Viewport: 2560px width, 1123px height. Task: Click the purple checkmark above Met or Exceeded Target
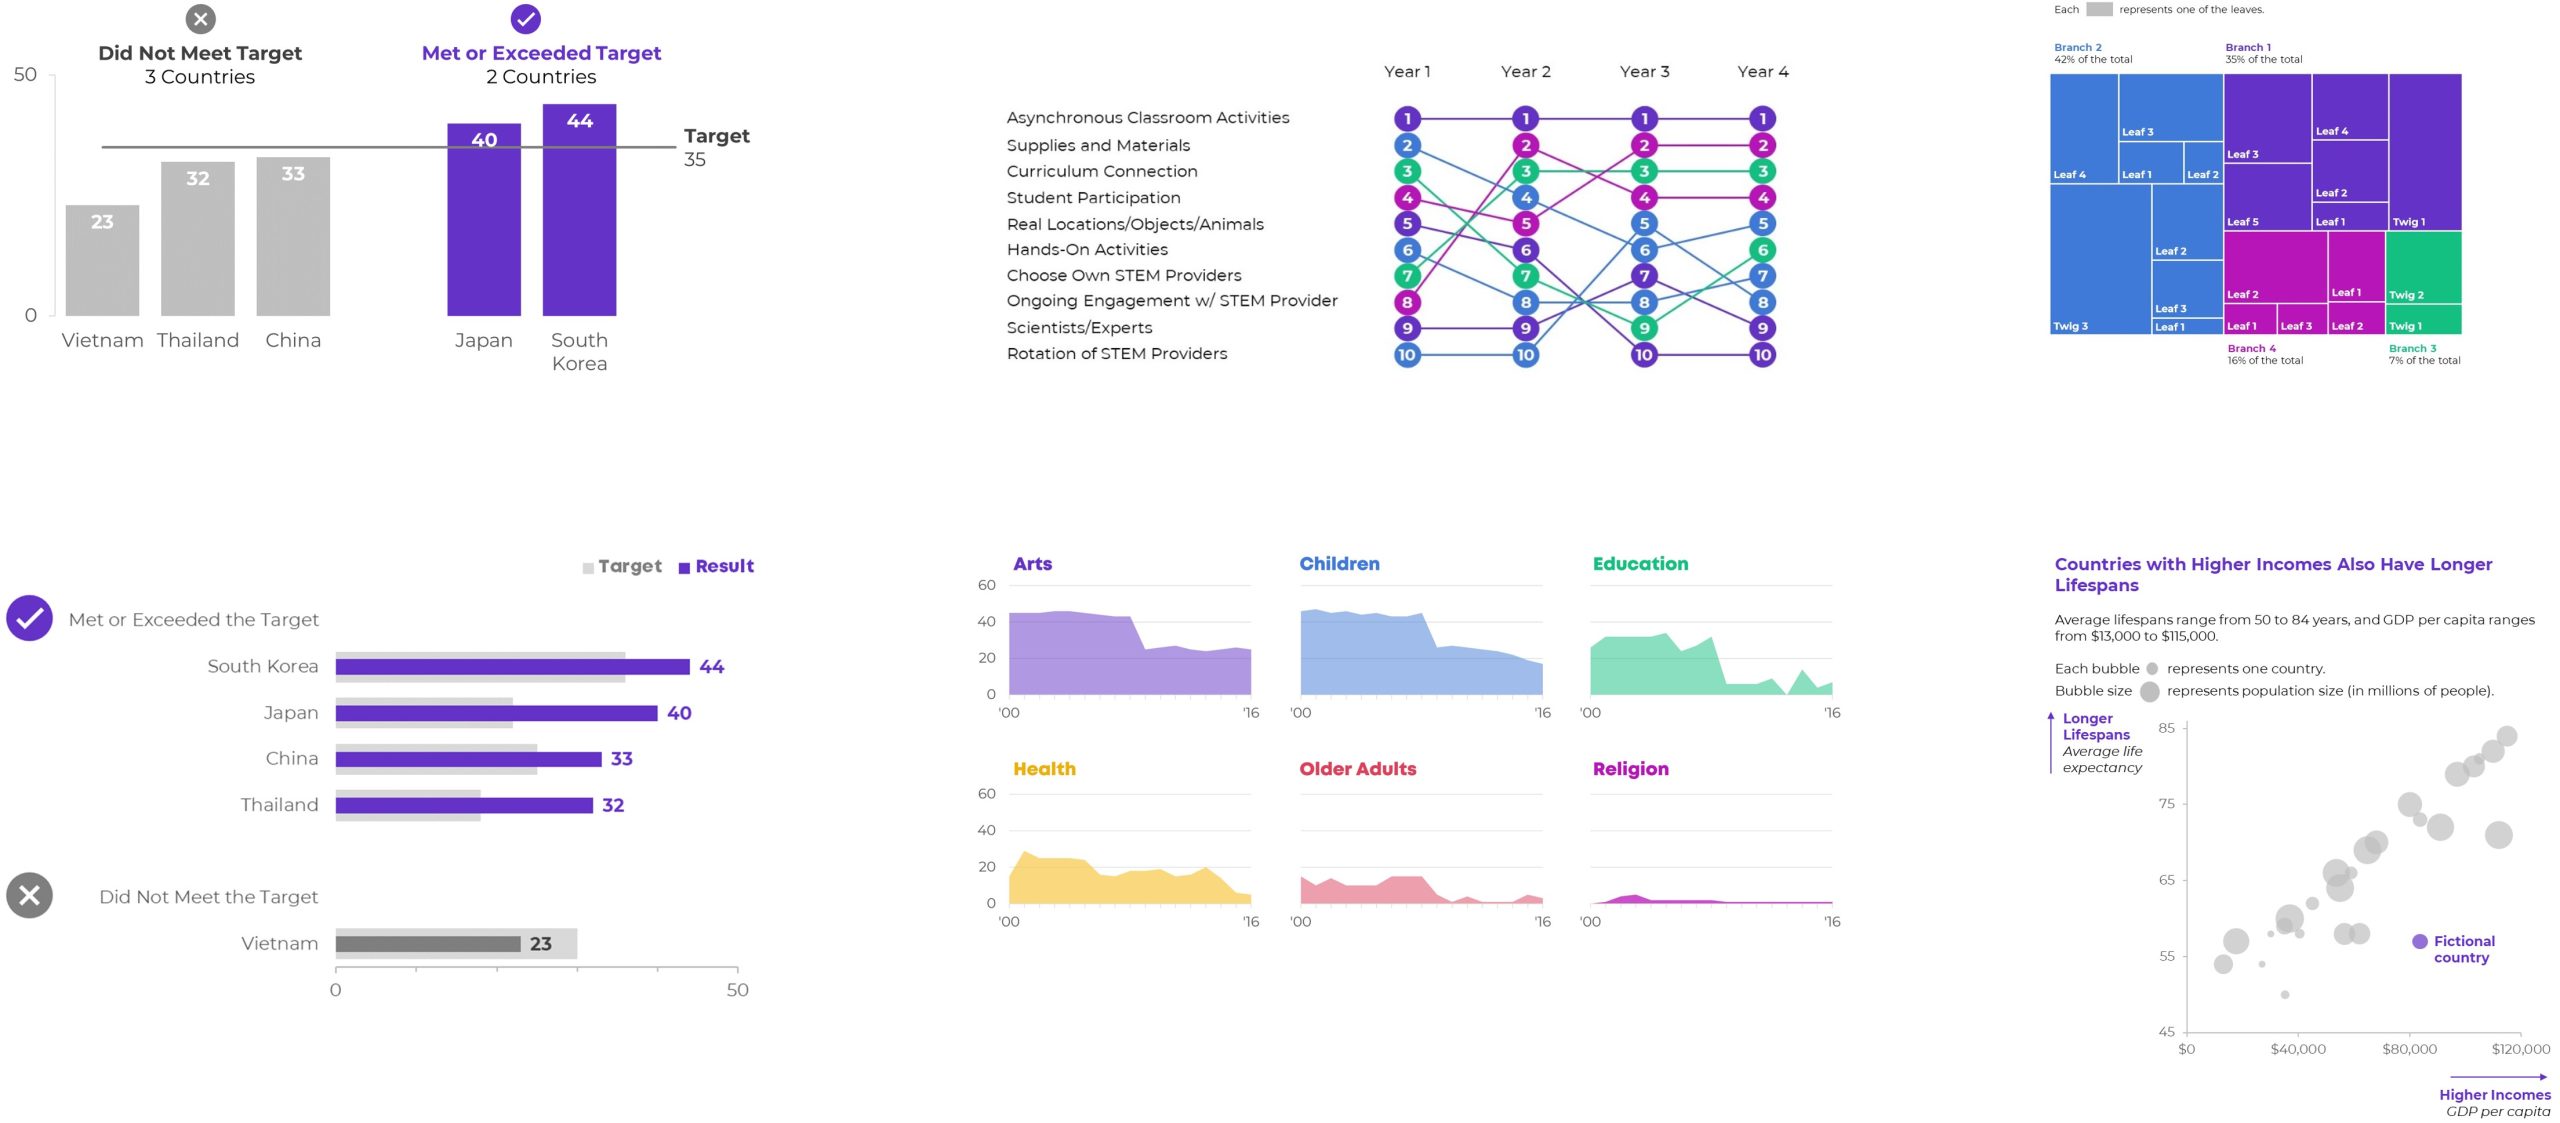pyautogui.click(x=525, y=19)
